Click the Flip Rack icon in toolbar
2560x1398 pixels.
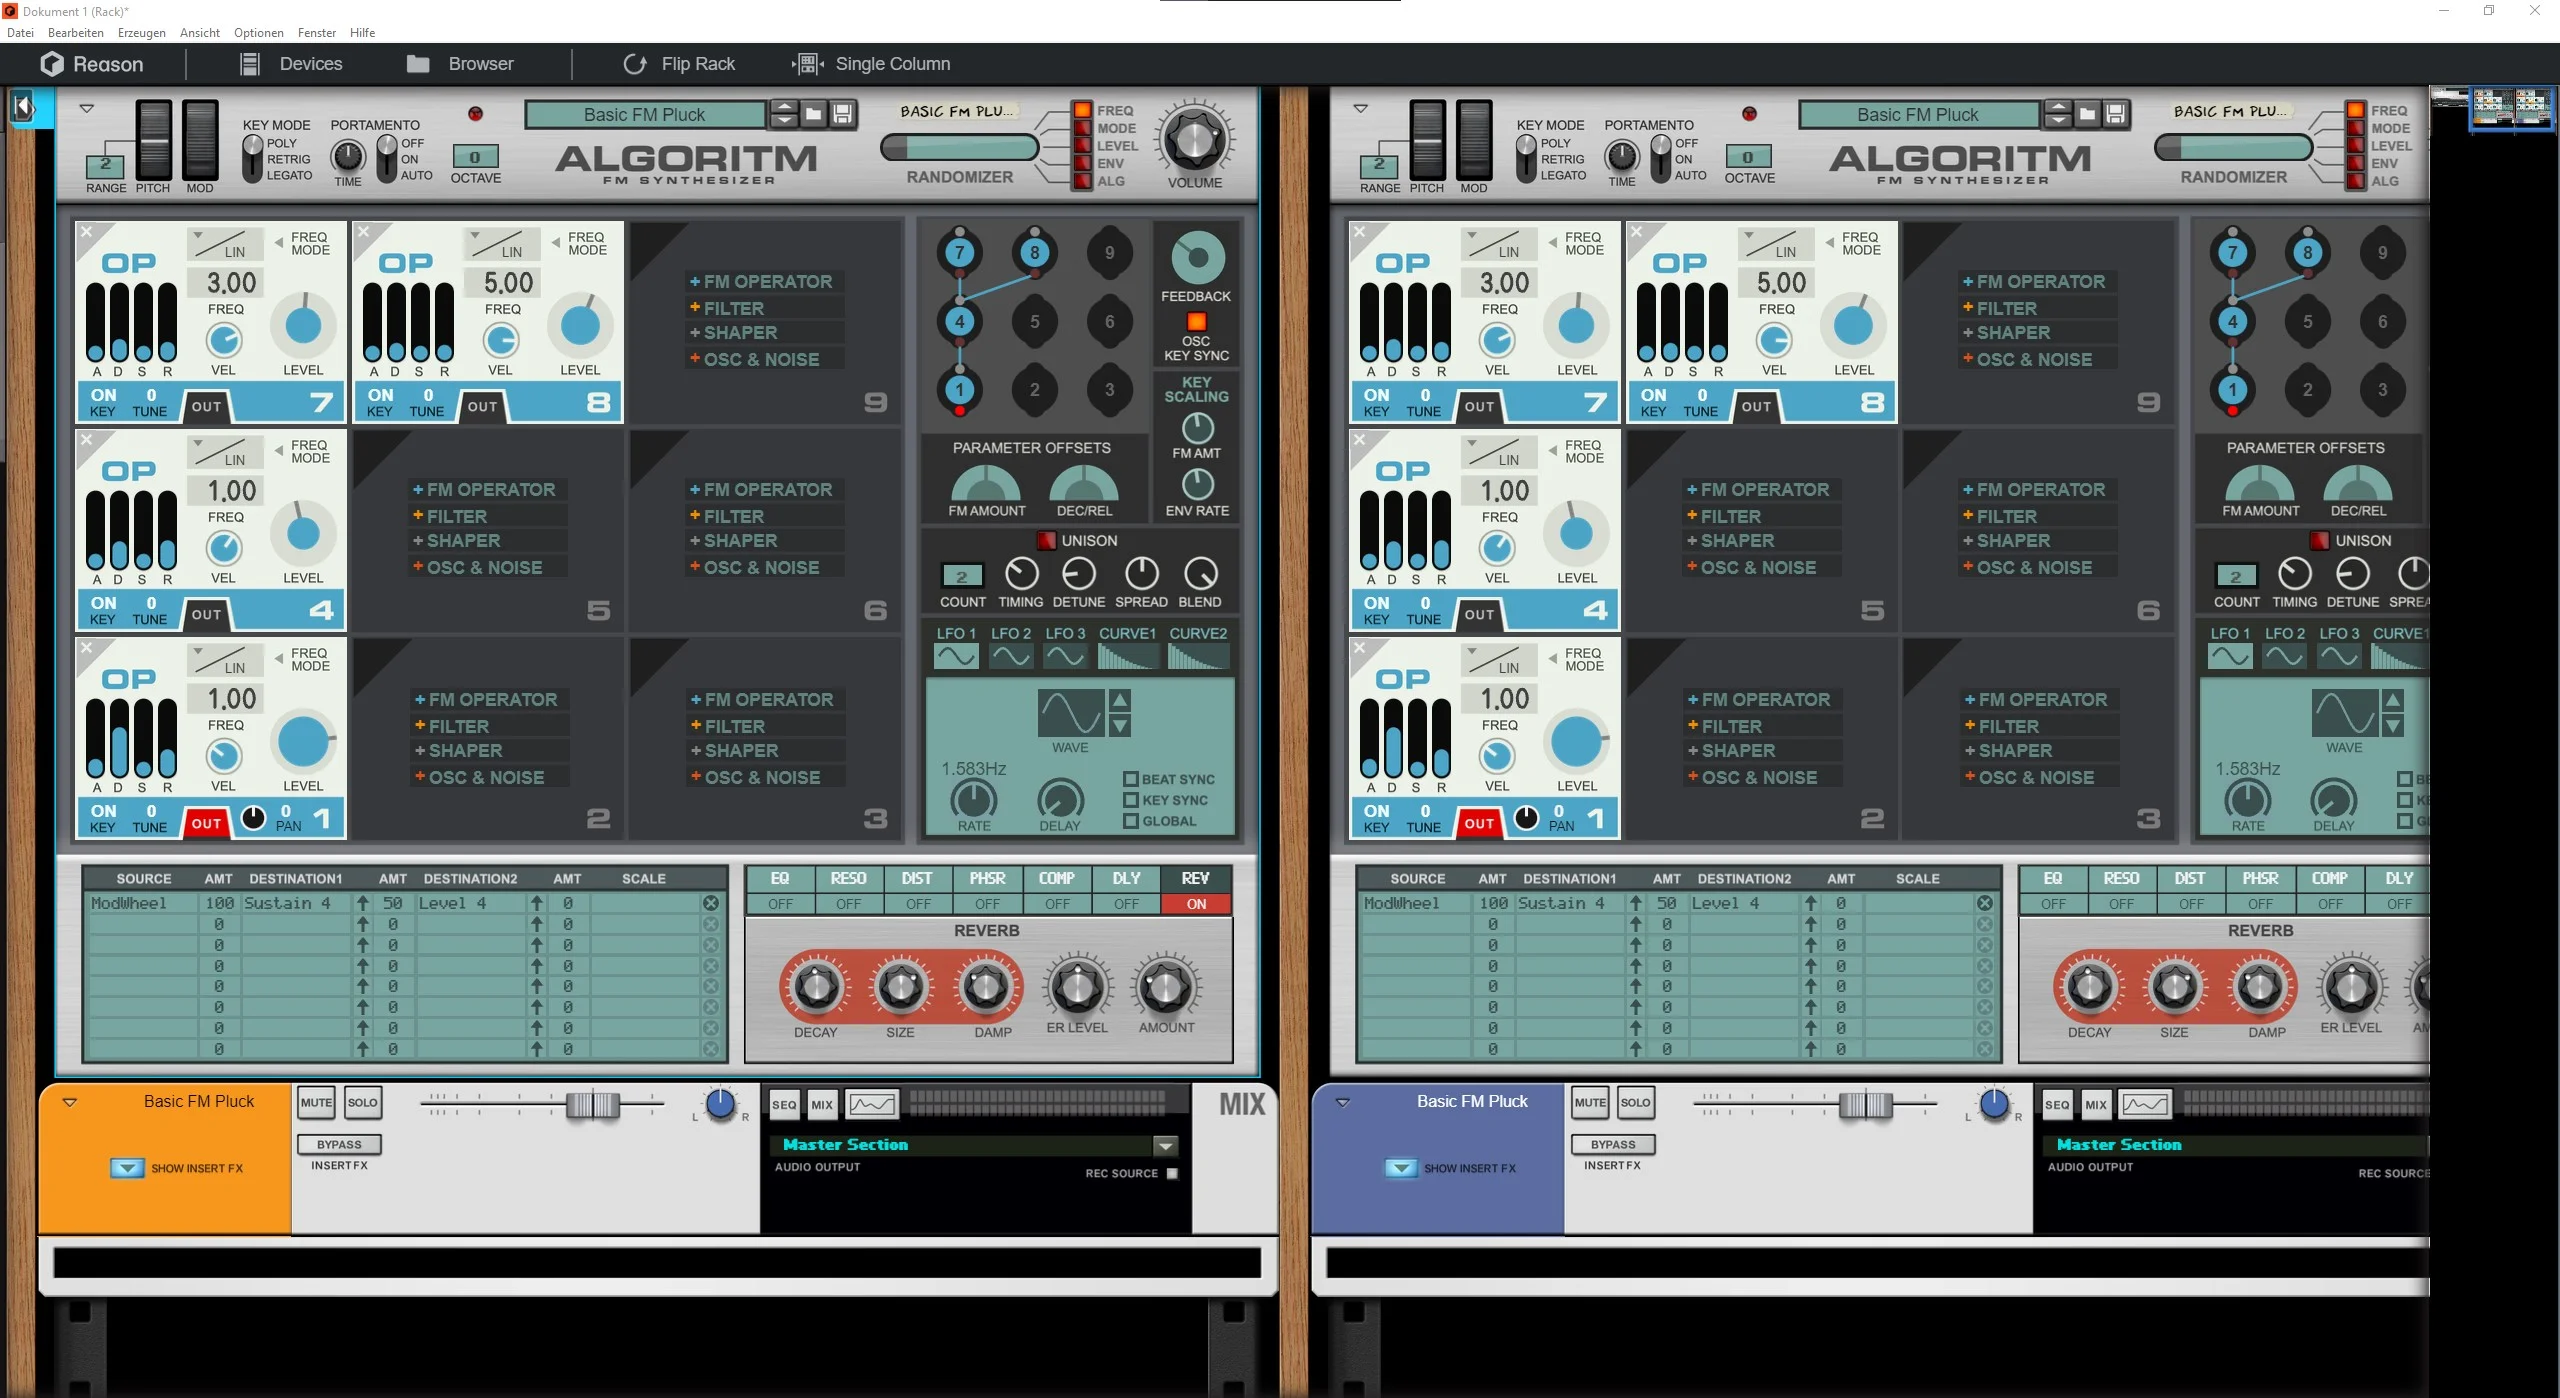point(634,64)
